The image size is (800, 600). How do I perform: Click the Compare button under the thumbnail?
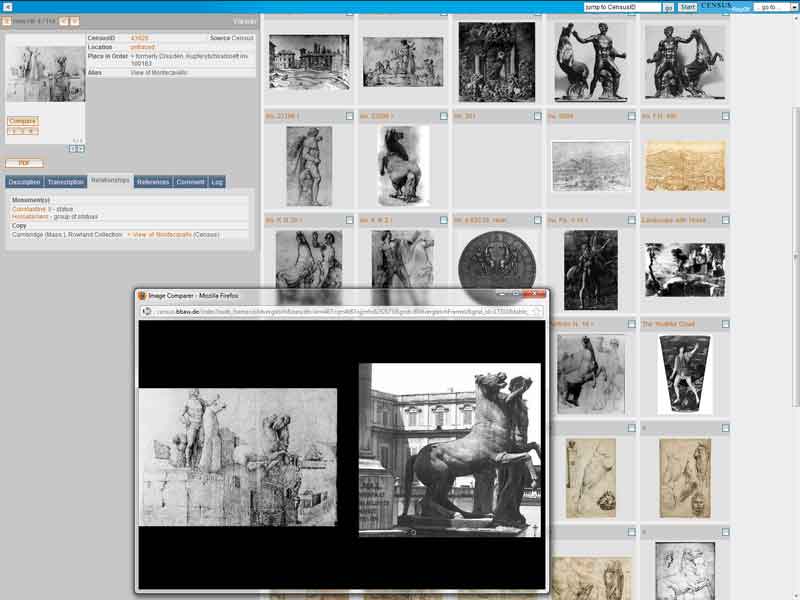(x=22, y=121)
